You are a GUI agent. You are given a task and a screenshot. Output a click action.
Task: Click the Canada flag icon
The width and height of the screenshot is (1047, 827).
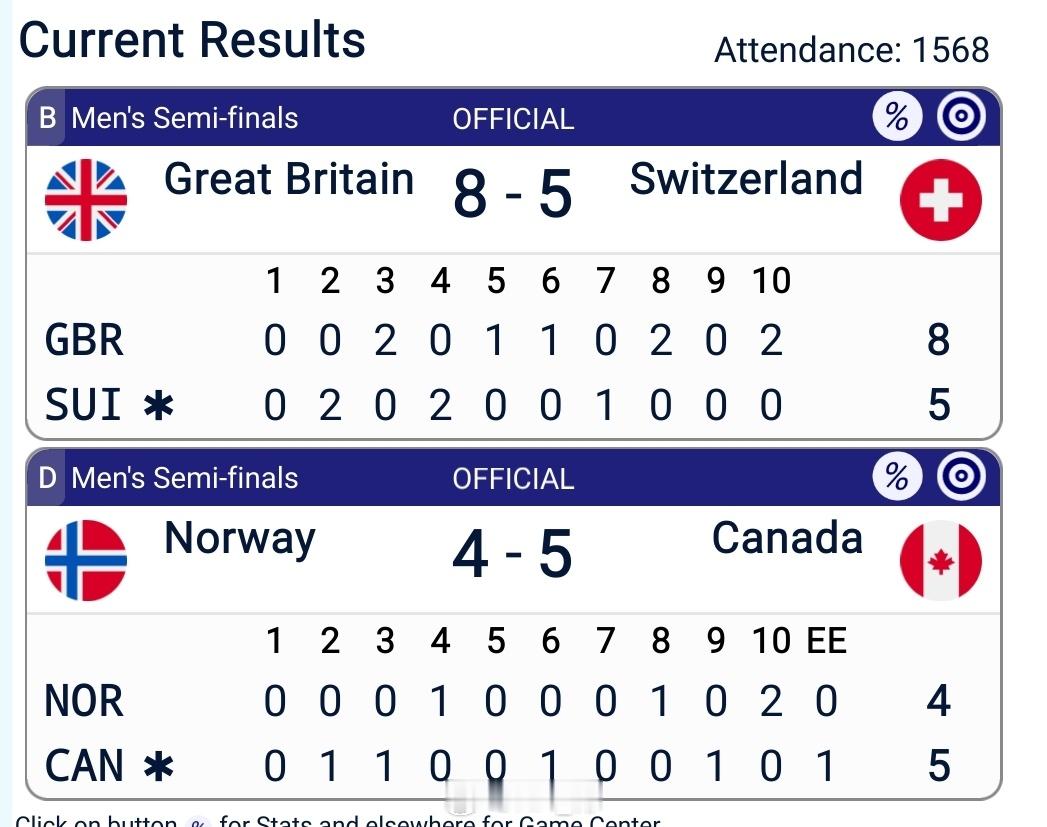940,560
